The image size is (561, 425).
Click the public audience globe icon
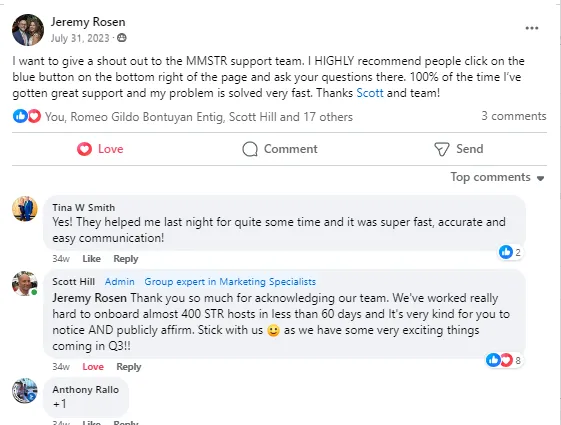[x=122, y=38]
